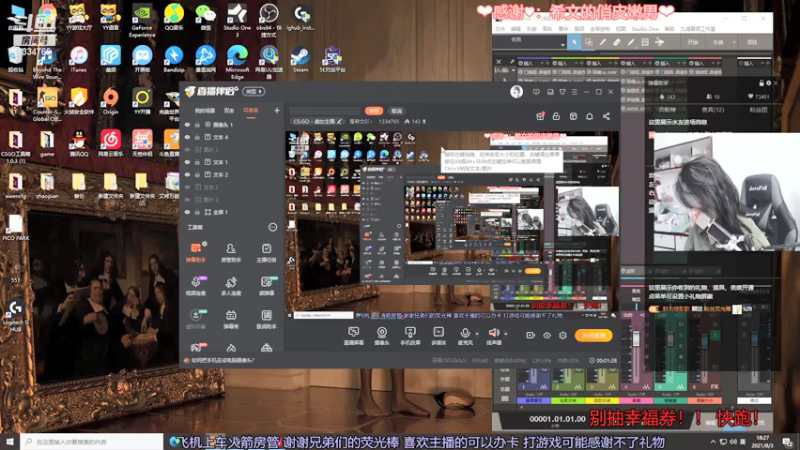Click the stream preview canvas
This screenshot has width=800, height=450.
click(x=452, y=225)
